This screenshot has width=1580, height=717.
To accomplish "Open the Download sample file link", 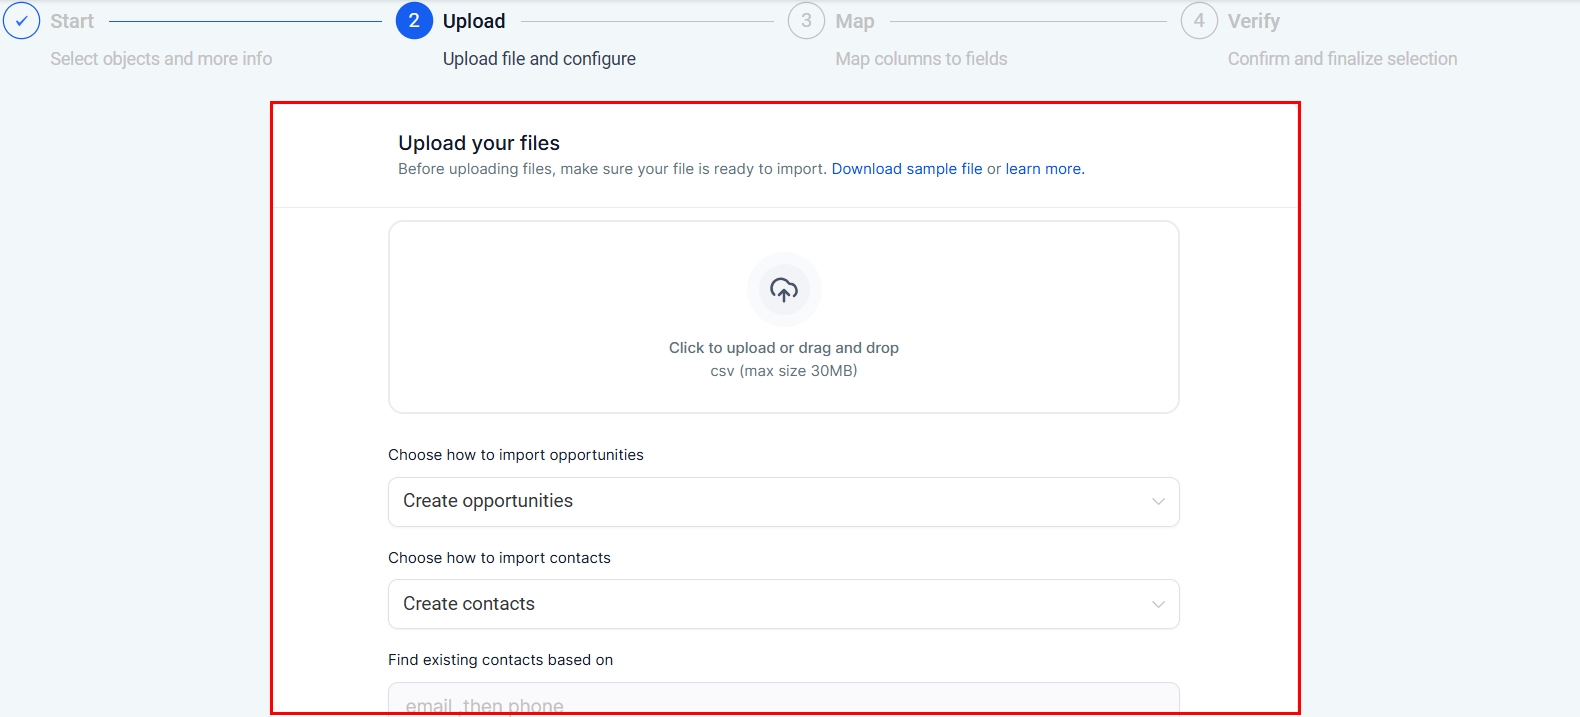I will [907, 169].
